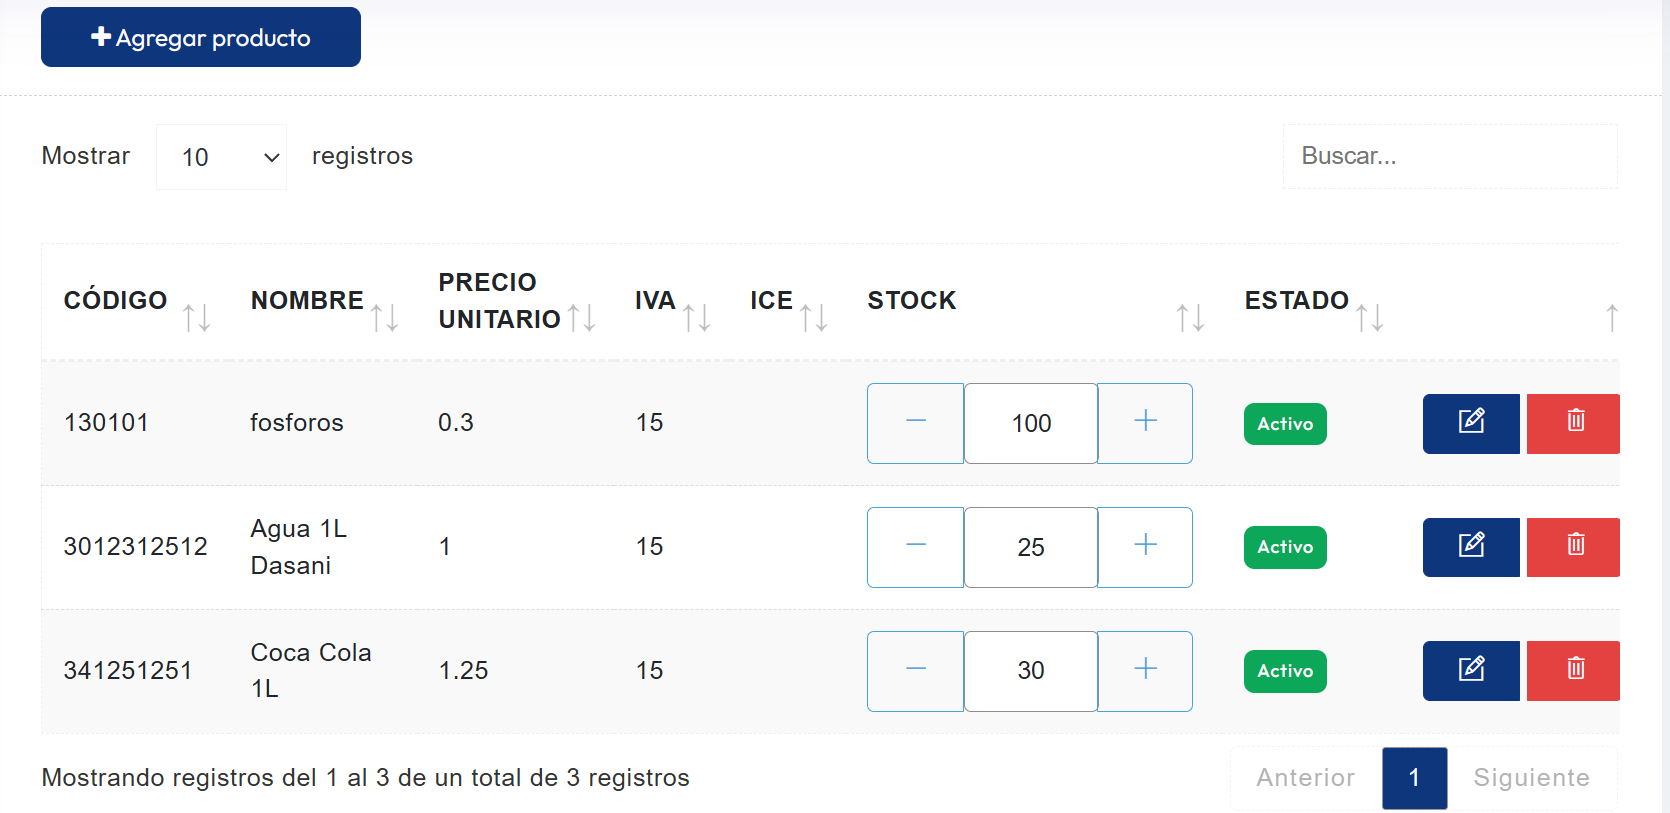
Task: Delete the Coca Cola 1L product
Action: click(1573, 671)
